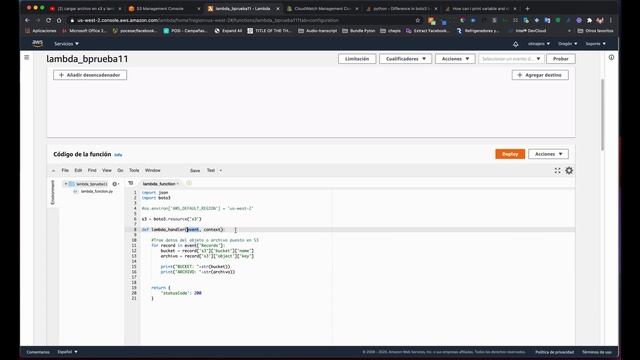Open the Otros favoritos bookmarks folder

tap(596, 31)
